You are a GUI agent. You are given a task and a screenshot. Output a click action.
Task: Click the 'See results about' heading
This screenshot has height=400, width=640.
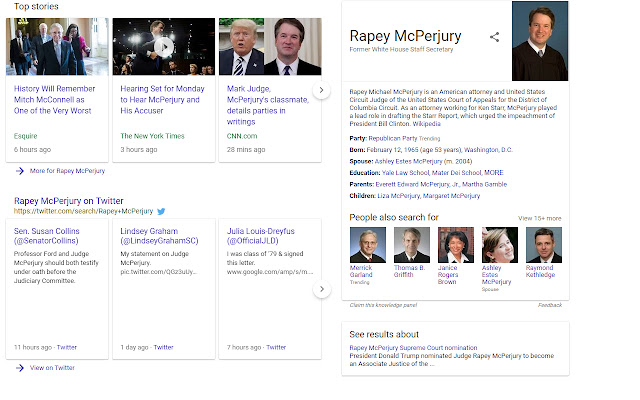(x=384, y=334)
